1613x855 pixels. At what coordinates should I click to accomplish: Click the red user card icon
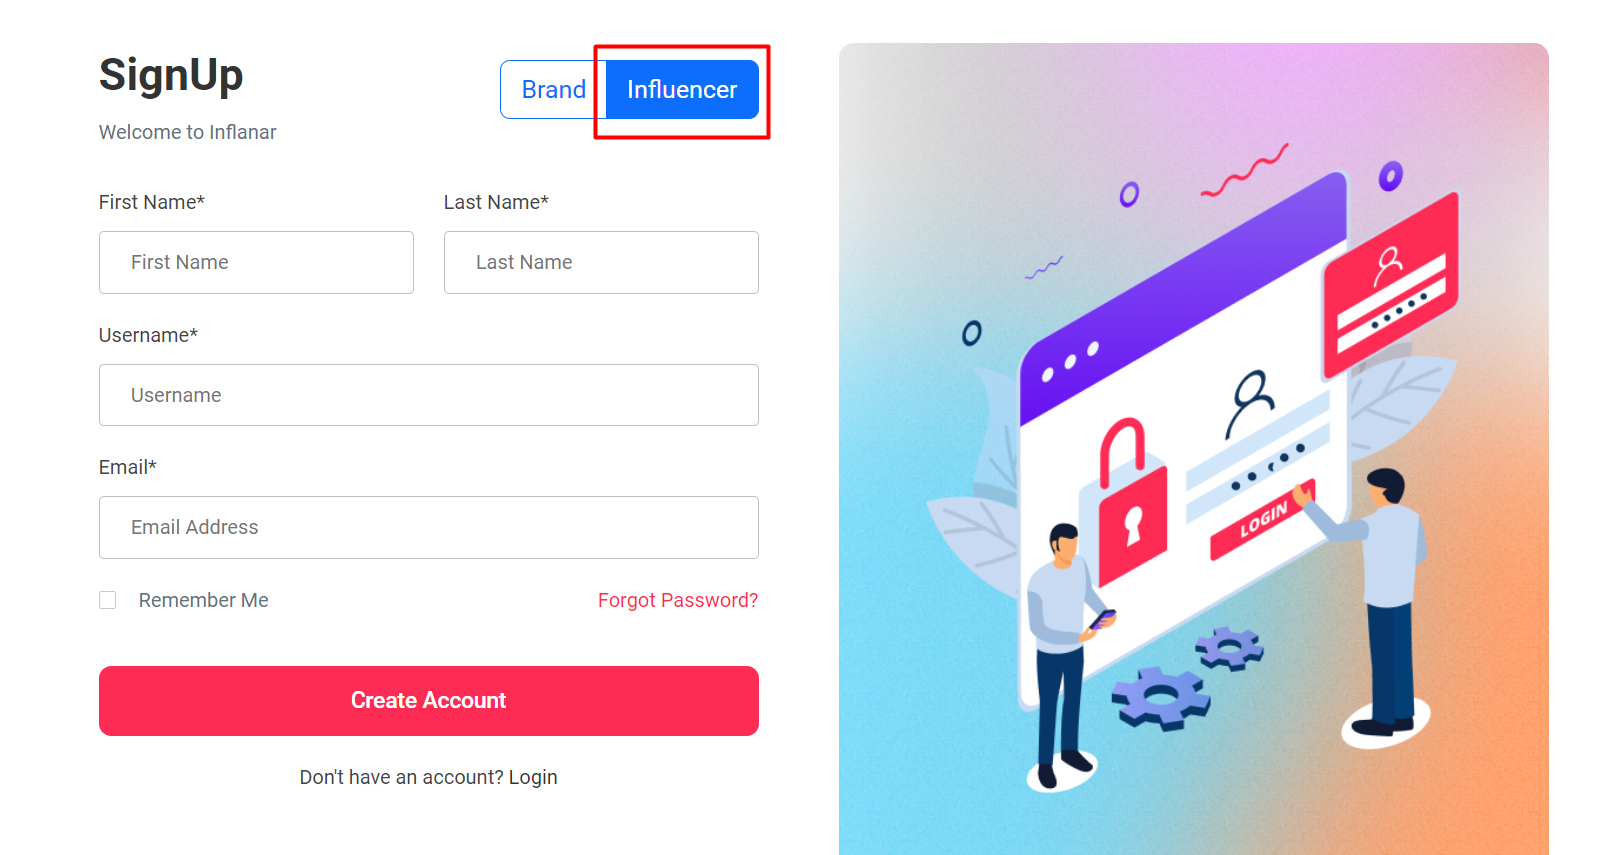coord(1391,286)
